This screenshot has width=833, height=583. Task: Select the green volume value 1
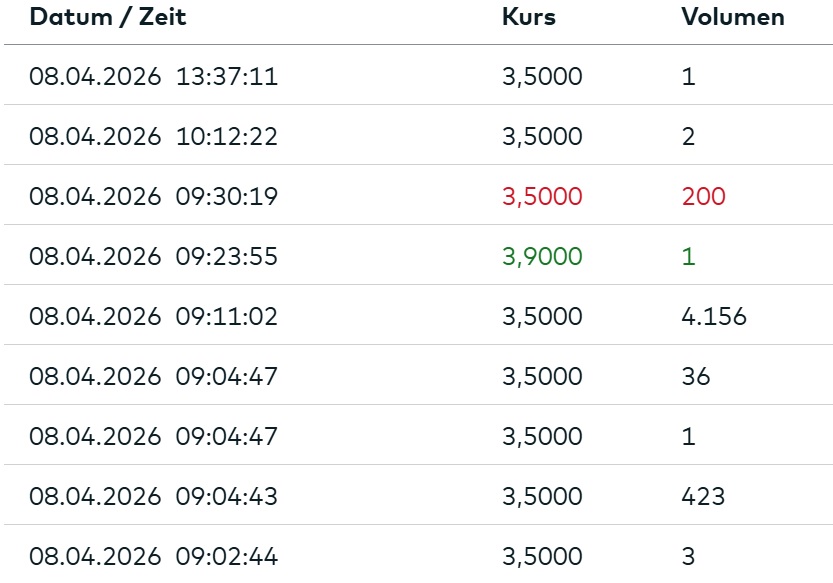click(x=688, y=257)
